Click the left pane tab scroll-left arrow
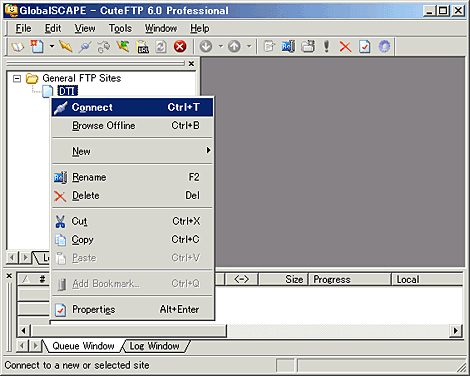The image size is (470, 376). tap(12, 257)
